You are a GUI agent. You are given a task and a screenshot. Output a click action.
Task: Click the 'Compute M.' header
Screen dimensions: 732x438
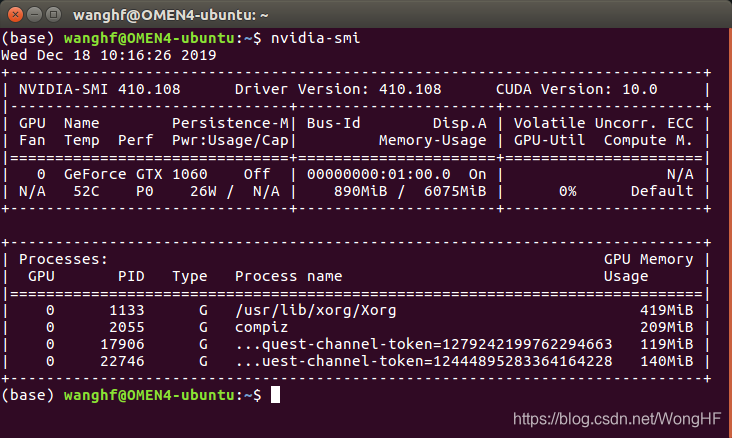click(x=648, y=140)
